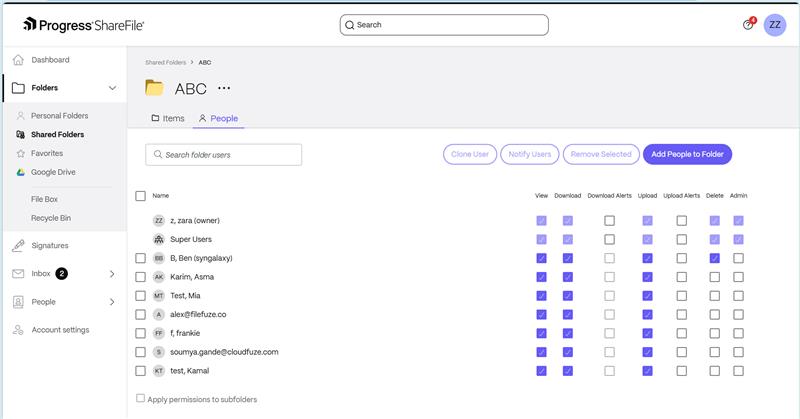The image size is (800, 419).
Task: Click the user name alex@filefuze.co
Action: point(198,314)
